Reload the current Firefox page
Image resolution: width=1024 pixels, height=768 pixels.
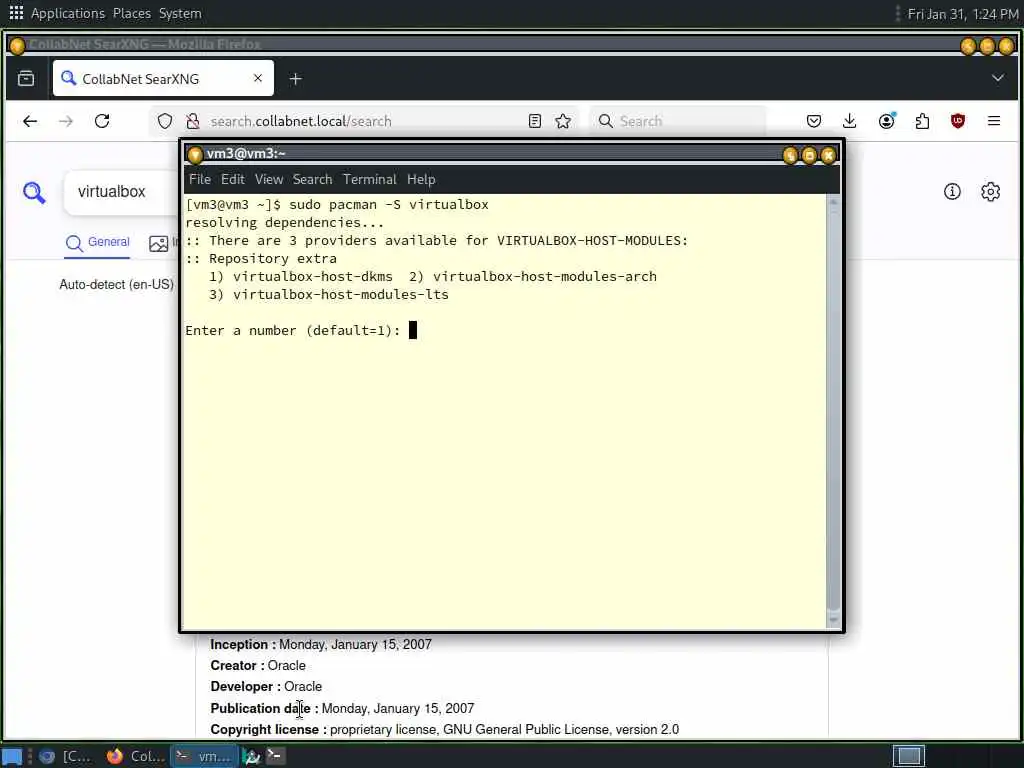point(102,121)
